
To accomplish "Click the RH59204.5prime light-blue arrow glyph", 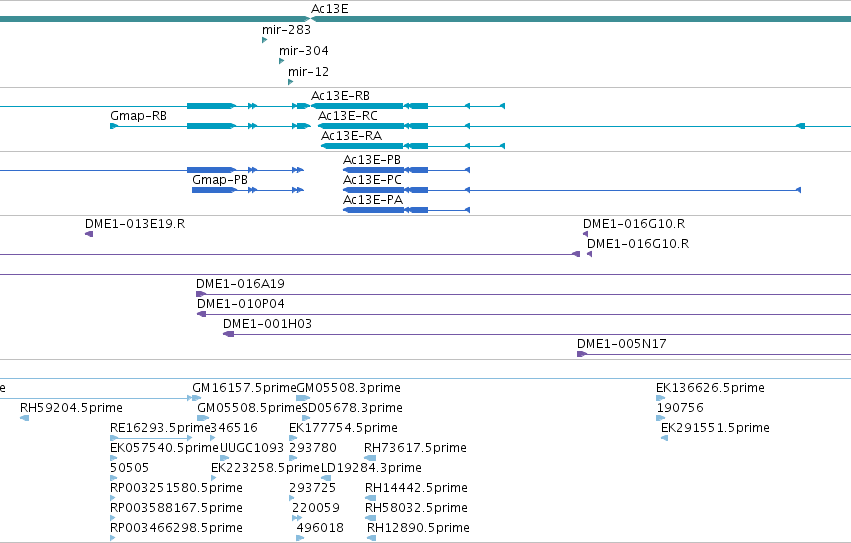I will click(24, 418).
